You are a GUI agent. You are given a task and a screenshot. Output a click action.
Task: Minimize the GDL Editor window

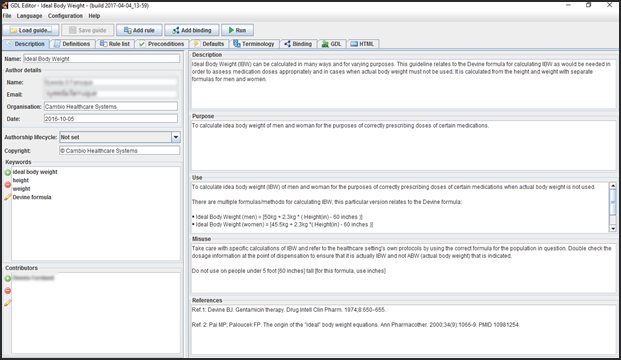(568, 5)
